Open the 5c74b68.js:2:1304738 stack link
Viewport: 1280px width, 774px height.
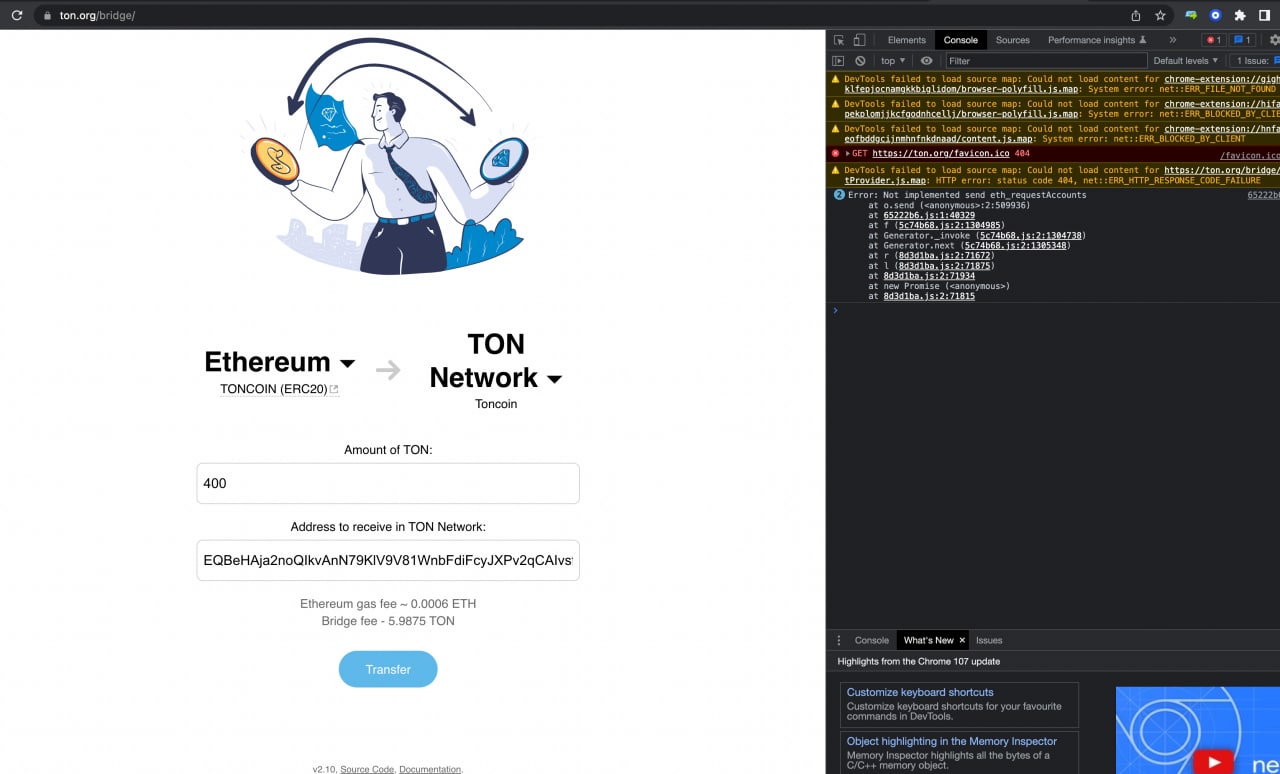(1032, 236)
